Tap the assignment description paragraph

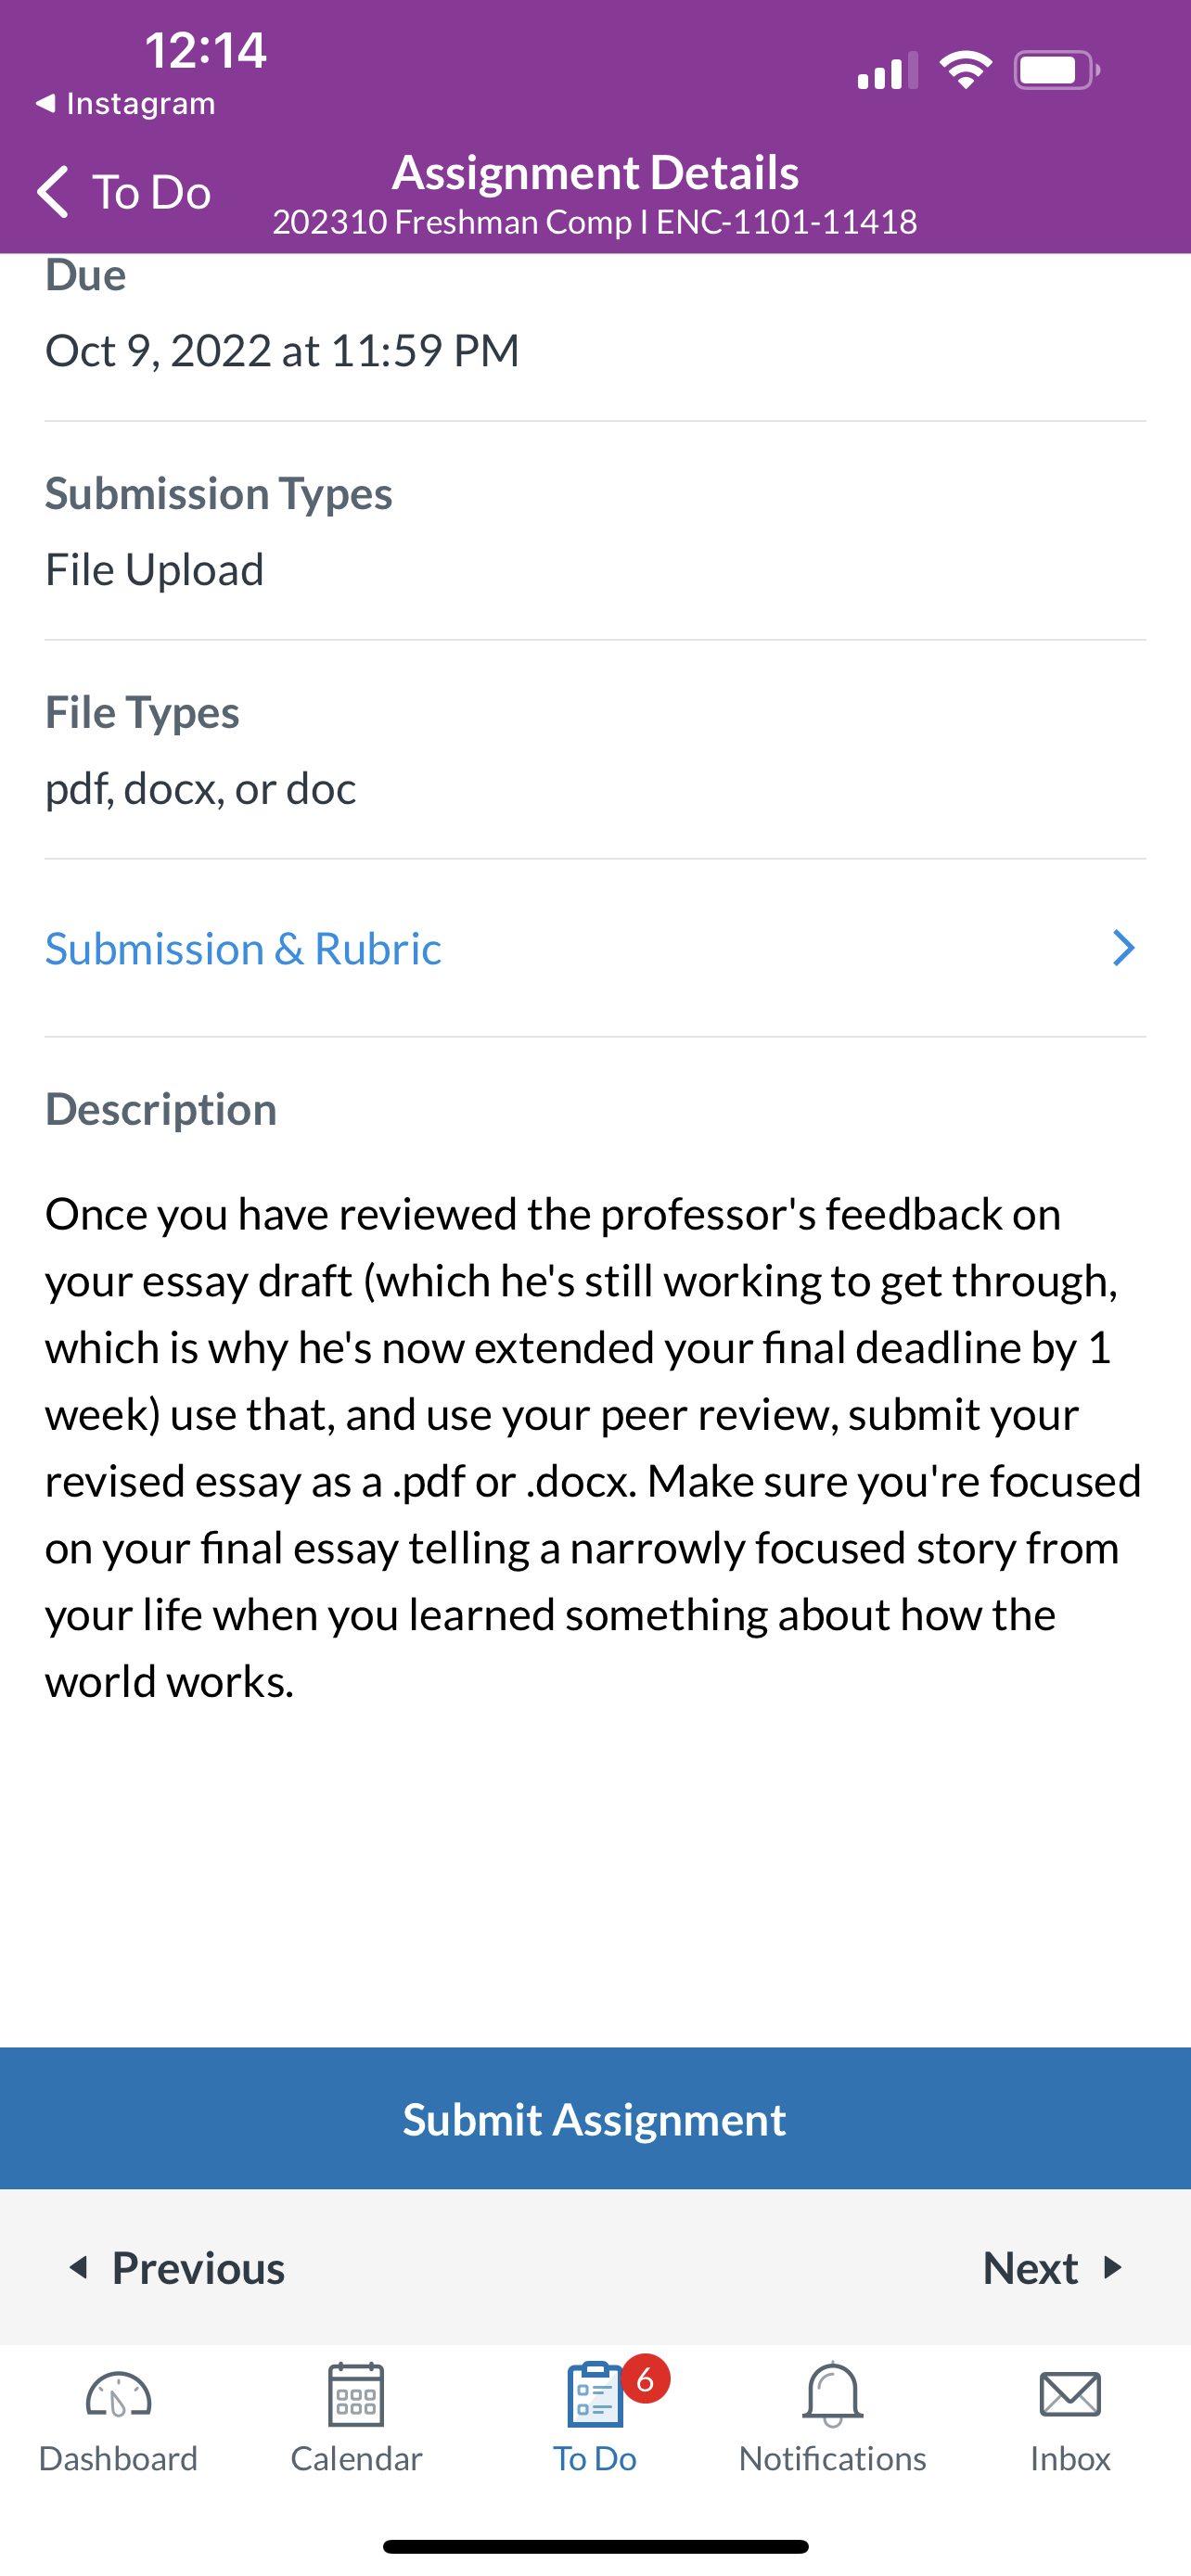click(593, 1447)
